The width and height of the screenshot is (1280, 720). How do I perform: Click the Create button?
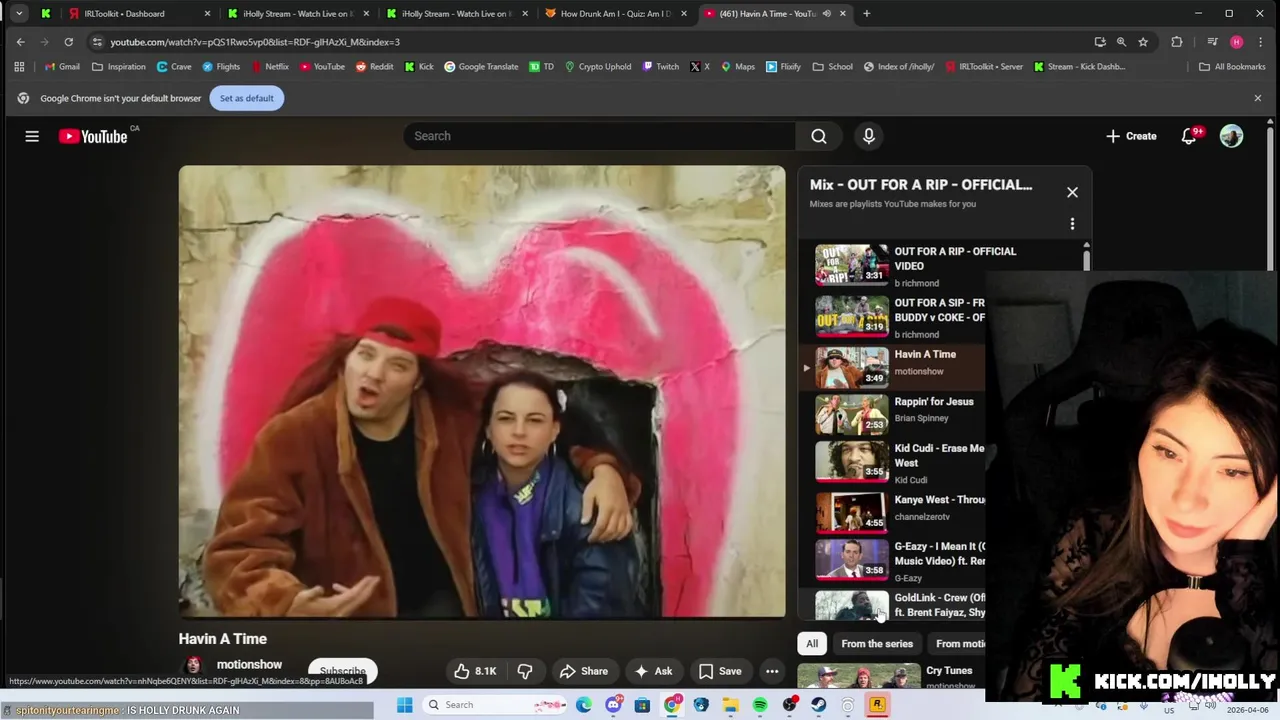[x=1131, y=136]
